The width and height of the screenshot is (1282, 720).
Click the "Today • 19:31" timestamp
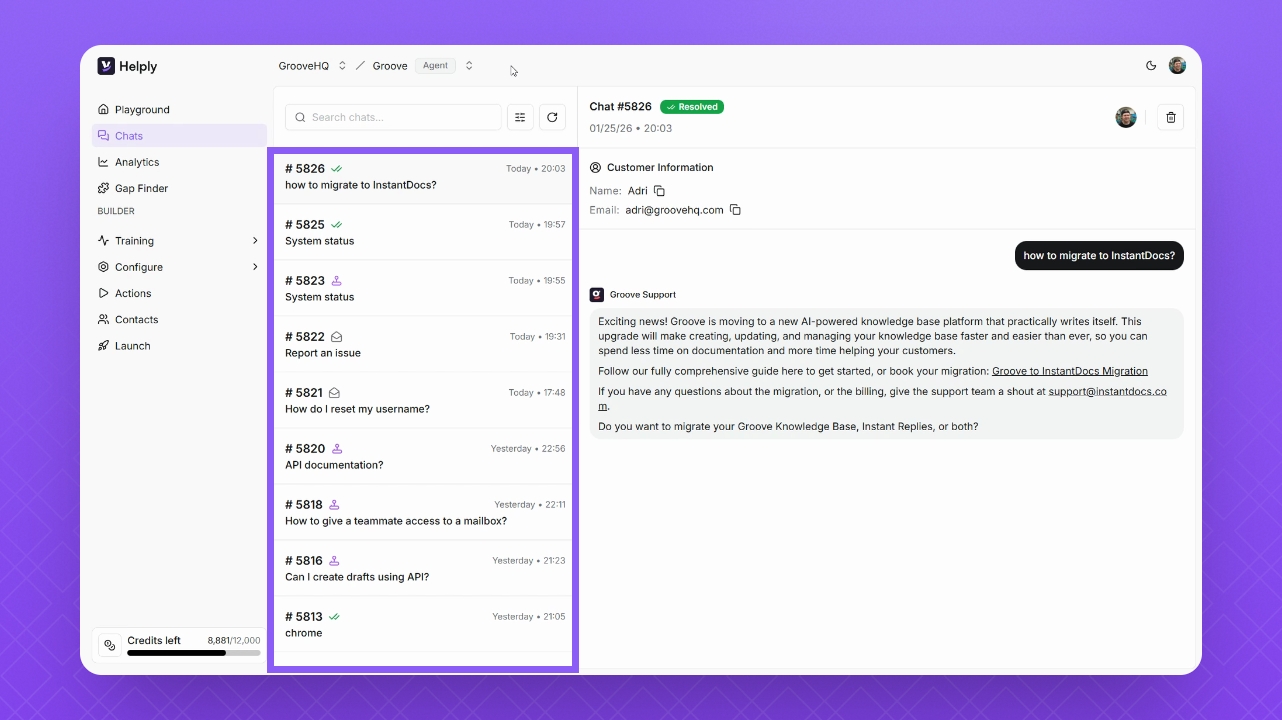[x=538, y=337]
